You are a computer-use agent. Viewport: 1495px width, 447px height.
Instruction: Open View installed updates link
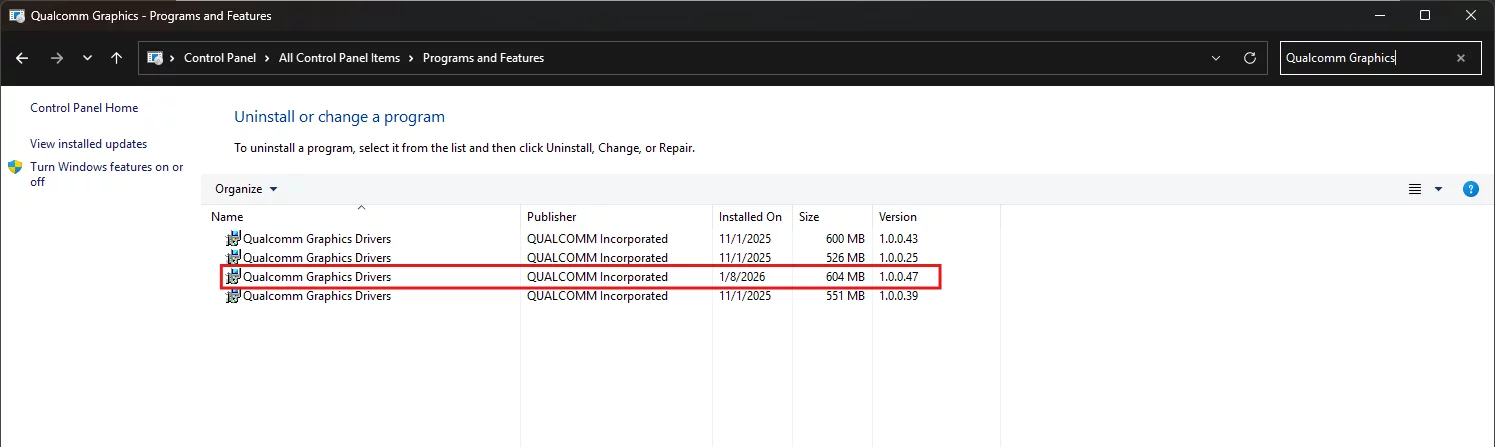(88, 144)
